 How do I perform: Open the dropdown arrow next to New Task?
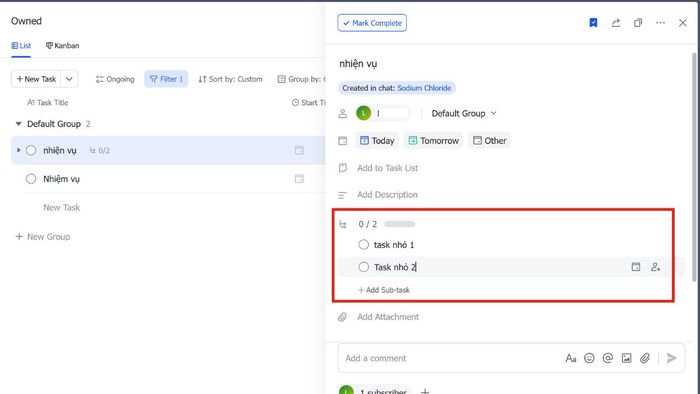[x=69, y=79]
